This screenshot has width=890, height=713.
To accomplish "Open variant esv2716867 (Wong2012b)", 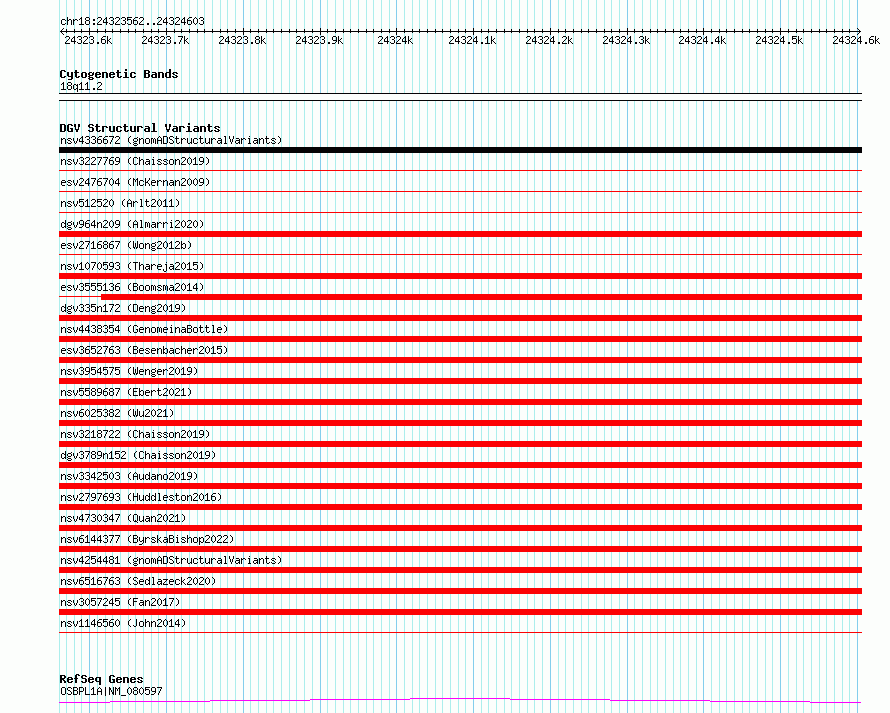I will 126,245.
